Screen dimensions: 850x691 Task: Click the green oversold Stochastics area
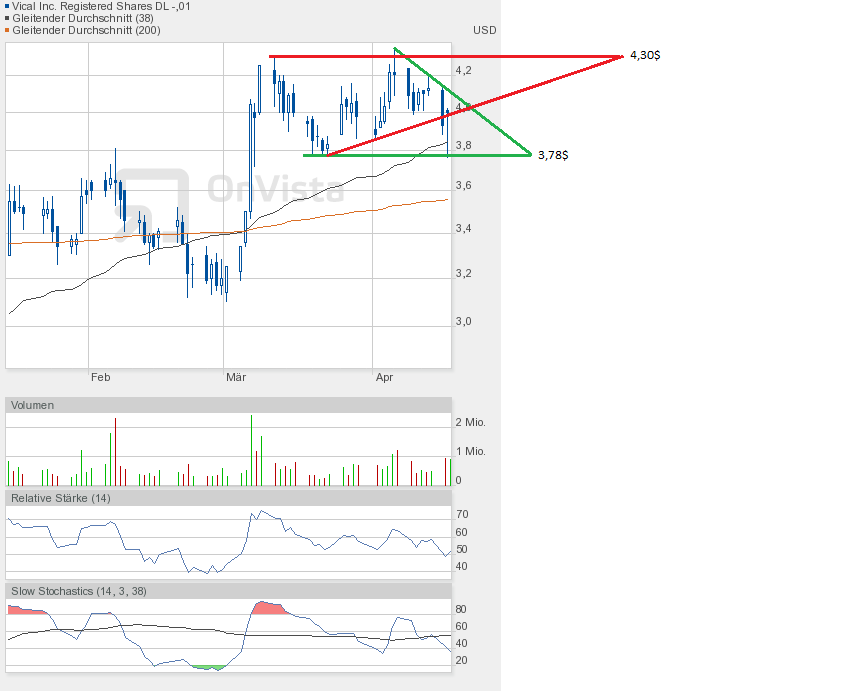pyautogui.click(x=209, y=668)
